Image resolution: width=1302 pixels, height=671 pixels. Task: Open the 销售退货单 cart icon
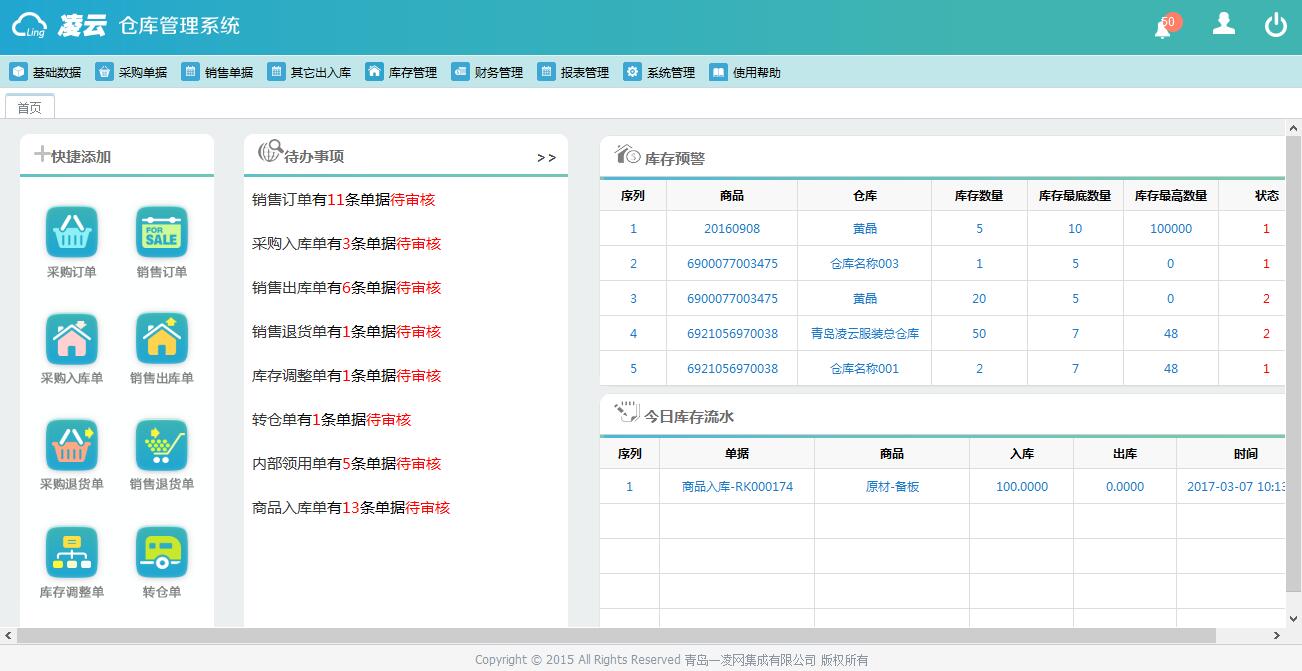[x=161, y=445]
